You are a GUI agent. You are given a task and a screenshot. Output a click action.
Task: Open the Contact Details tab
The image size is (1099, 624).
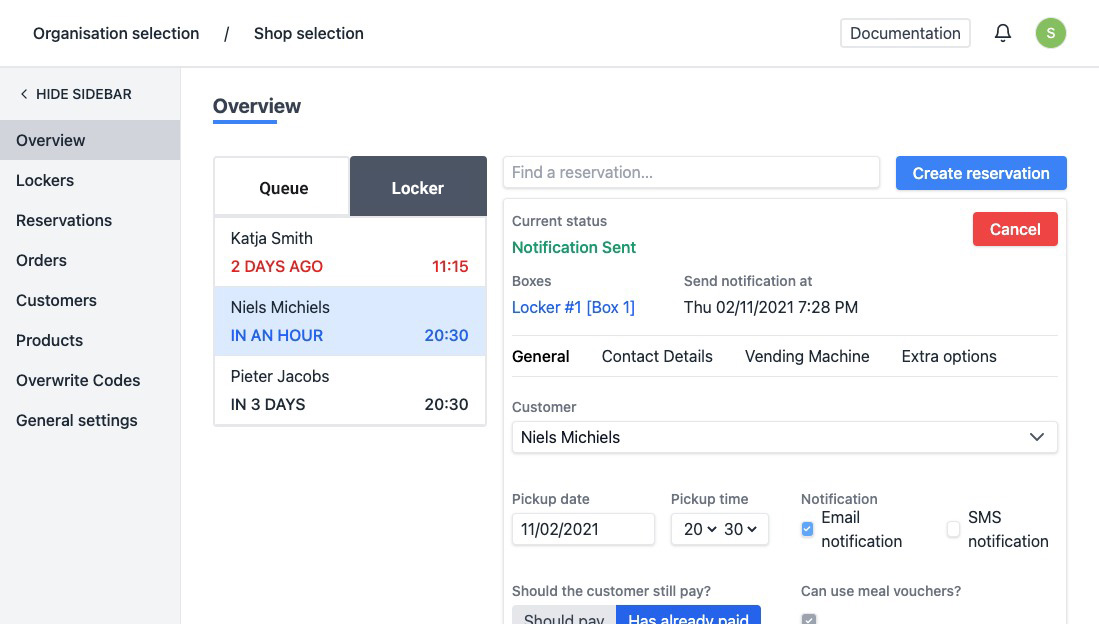coord(656,356)
